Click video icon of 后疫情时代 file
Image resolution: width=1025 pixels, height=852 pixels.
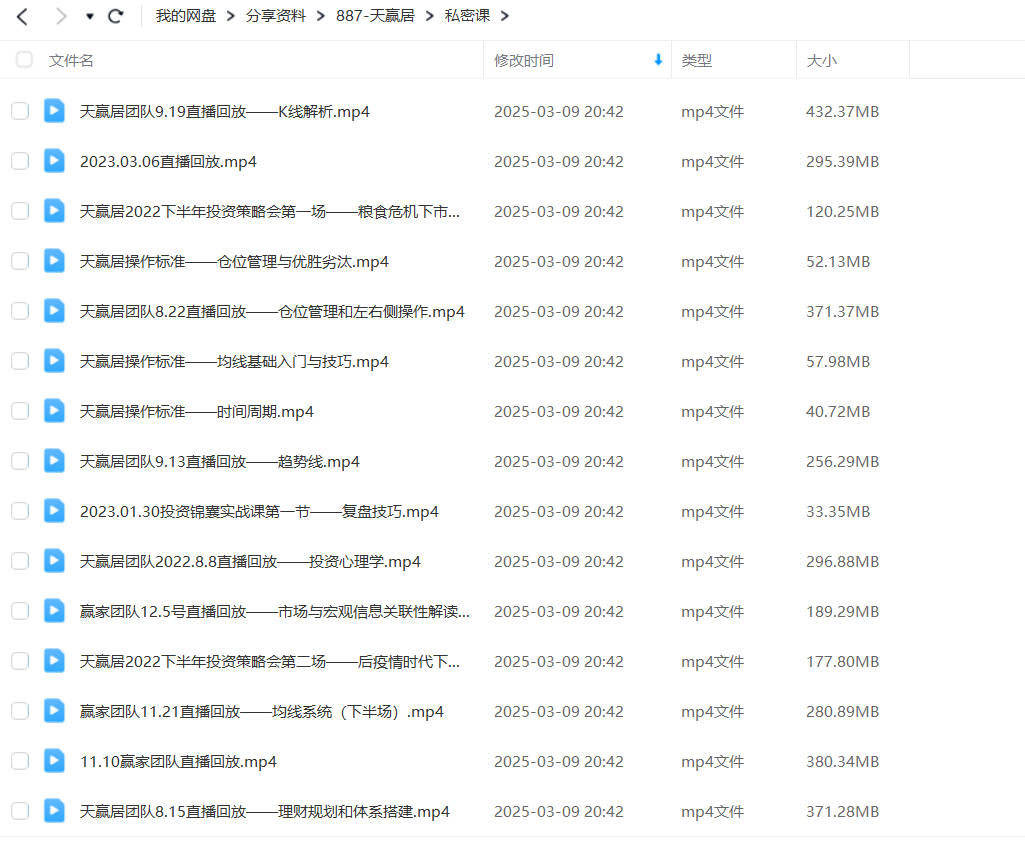pos(54,661)
